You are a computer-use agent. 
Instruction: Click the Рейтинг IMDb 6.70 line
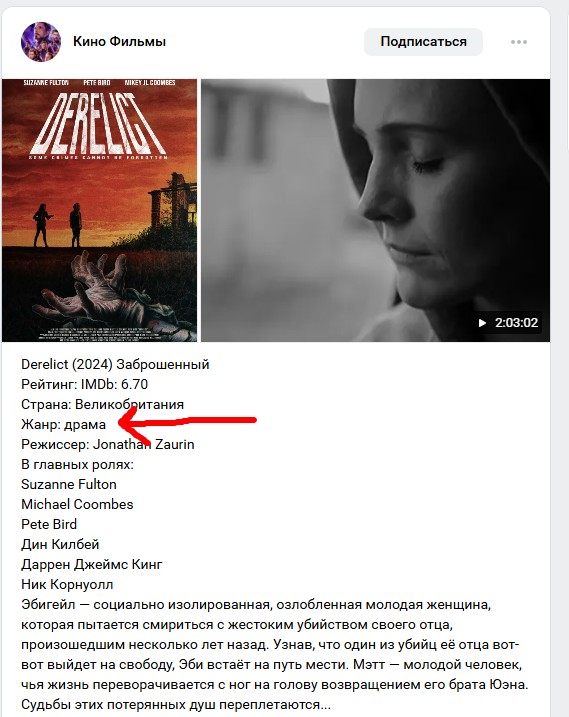85,384
